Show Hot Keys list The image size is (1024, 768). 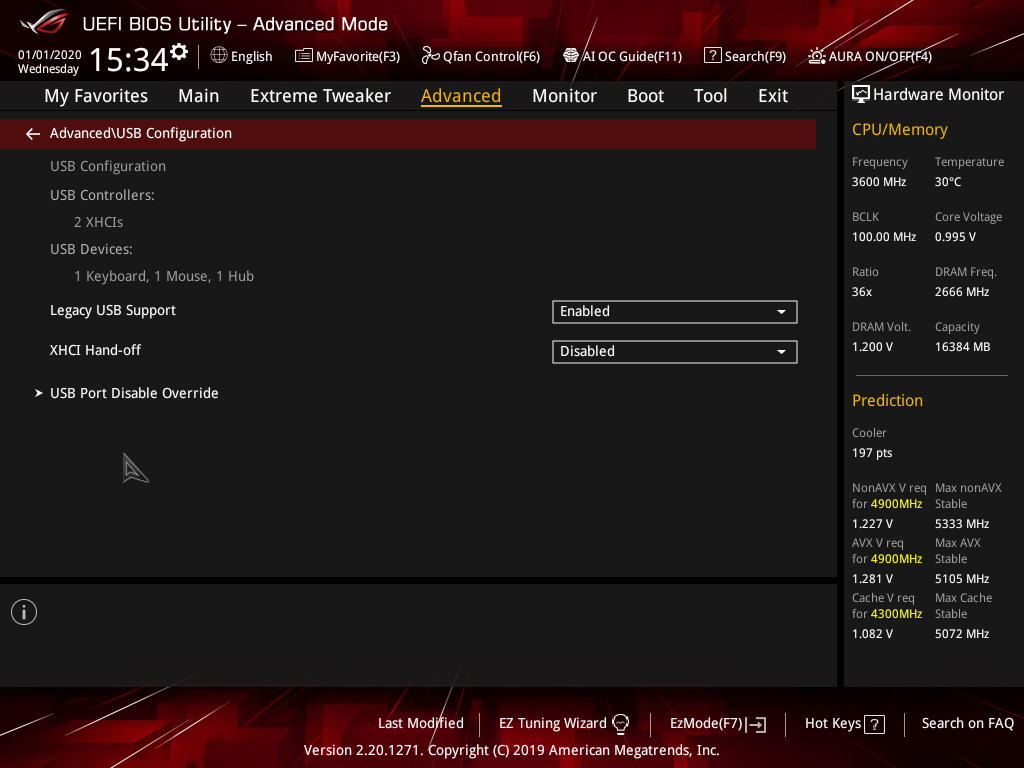pos(844,724)
